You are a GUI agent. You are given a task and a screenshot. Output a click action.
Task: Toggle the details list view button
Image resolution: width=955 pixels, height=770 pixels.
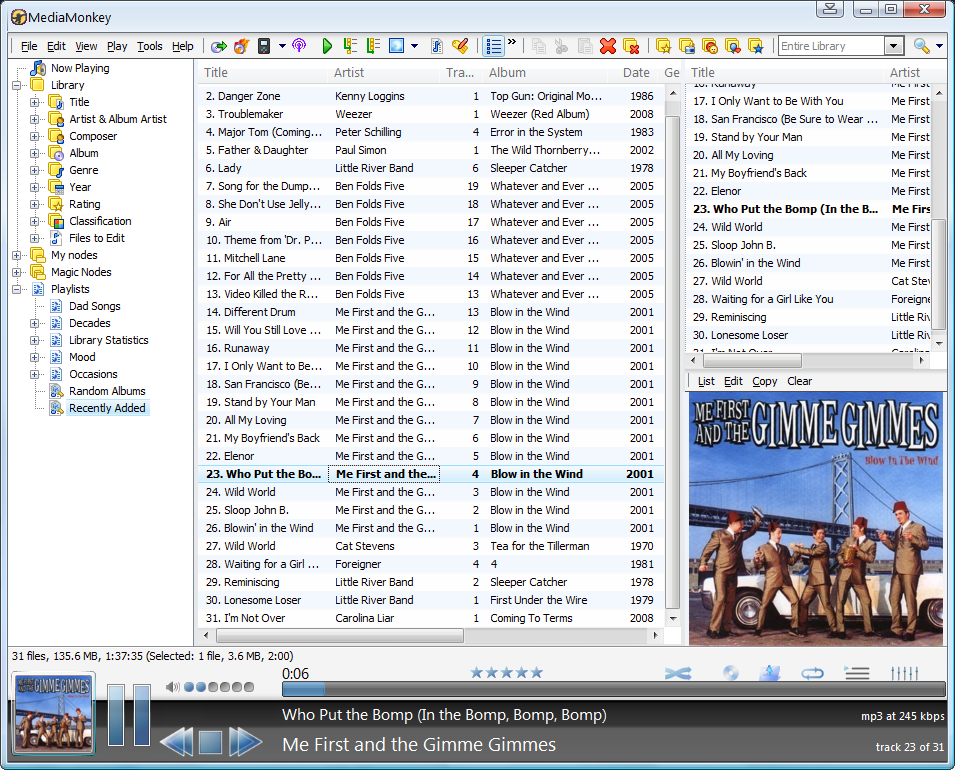click(493, 46)
